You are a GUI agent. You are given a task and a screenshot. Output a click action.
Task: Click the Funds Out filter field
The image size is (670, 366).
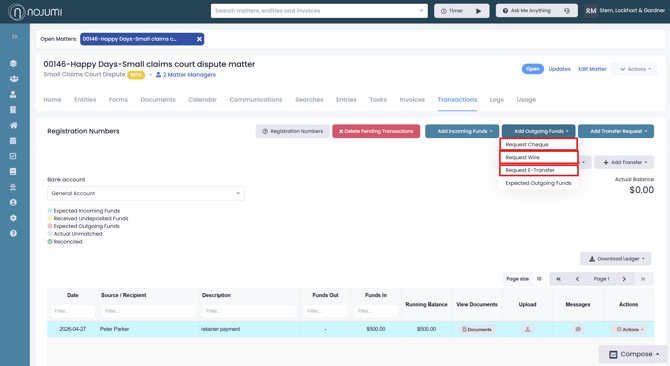coord(325,311)
